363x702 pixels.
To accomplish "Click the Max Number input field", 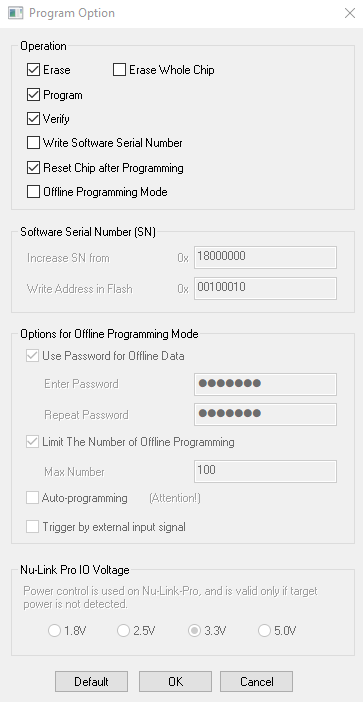I will click(265, 471).
